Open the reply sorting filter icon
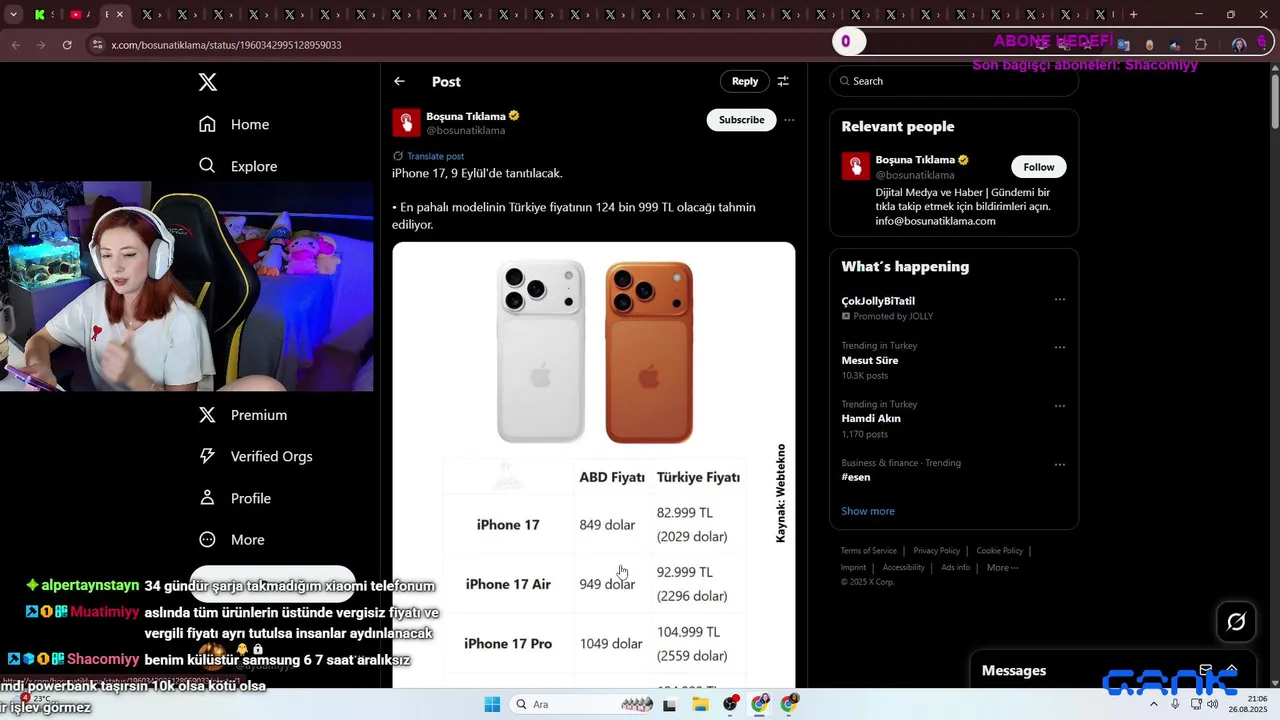1280x720 pixels. (x=783, y=81)
